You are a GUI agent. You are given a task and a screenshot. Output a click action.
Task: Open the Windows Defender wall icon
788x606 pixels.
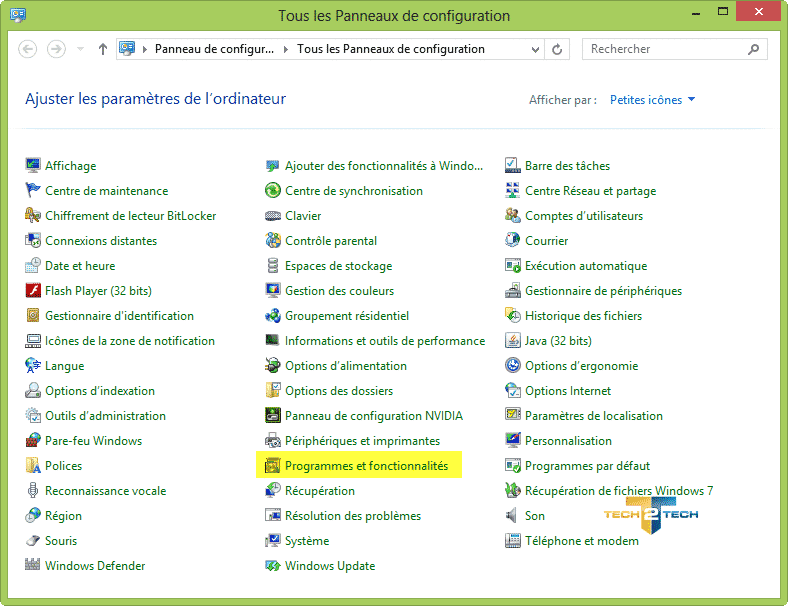33,565
